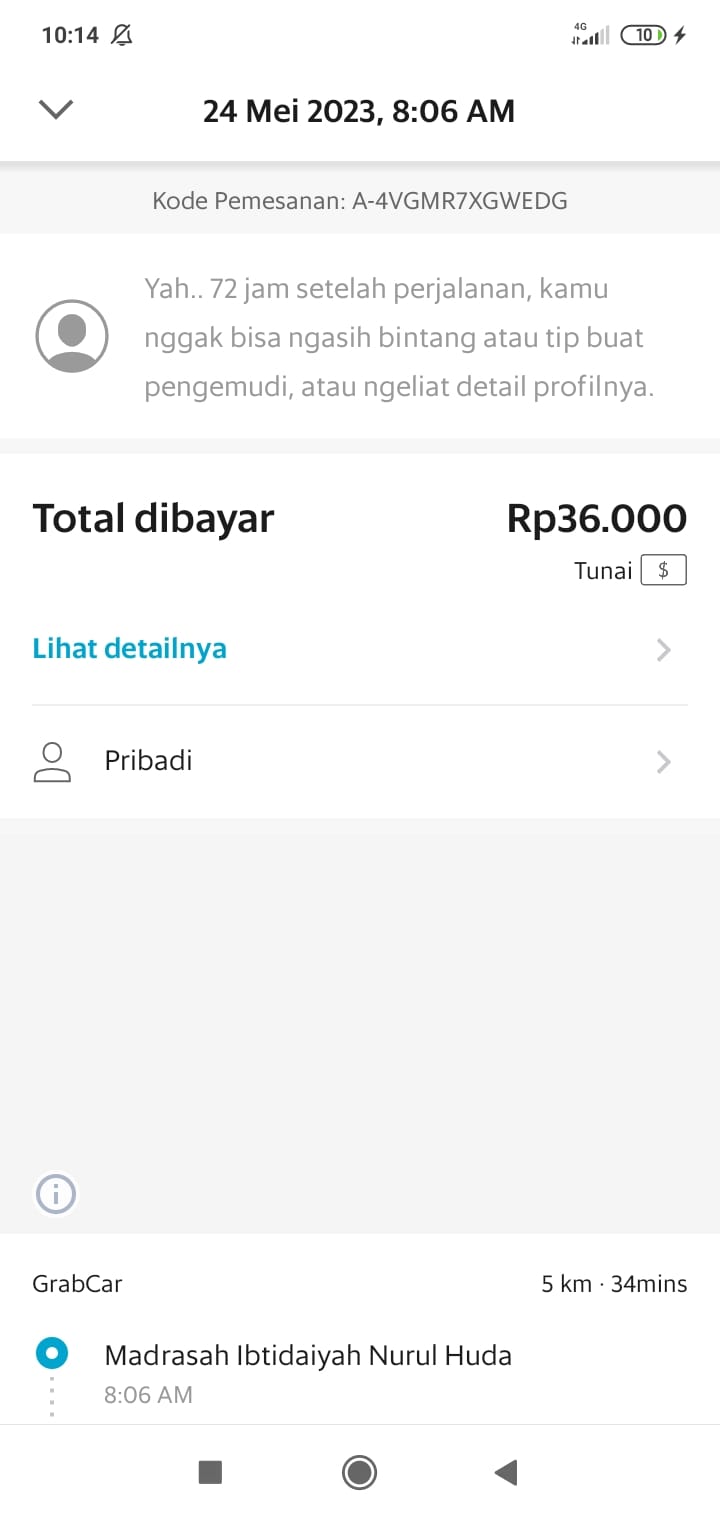Tap the battery indicator in the status bar
Image resolution: width=720 pixels, height=1520 pixels.
(x=643, y=36)
